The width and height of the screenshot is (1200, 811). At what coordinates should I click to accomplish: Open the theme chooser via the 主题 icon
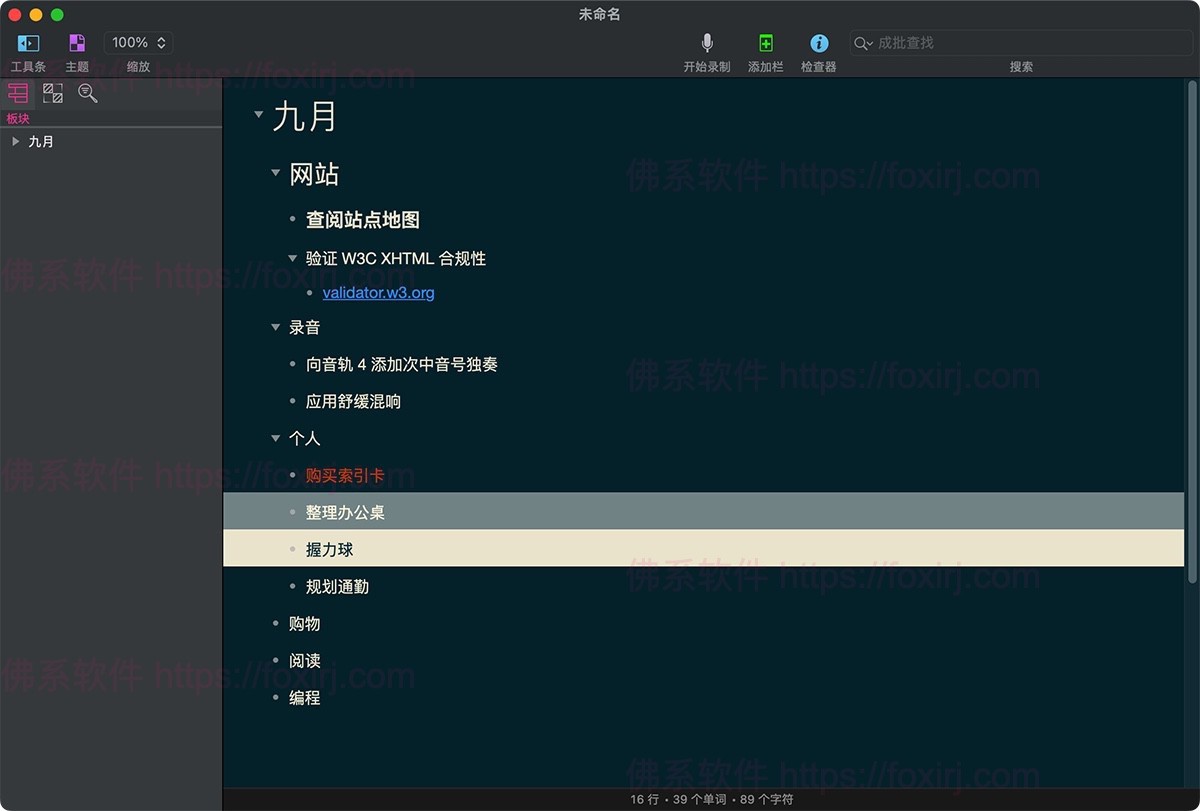click(x=76, y=43)
